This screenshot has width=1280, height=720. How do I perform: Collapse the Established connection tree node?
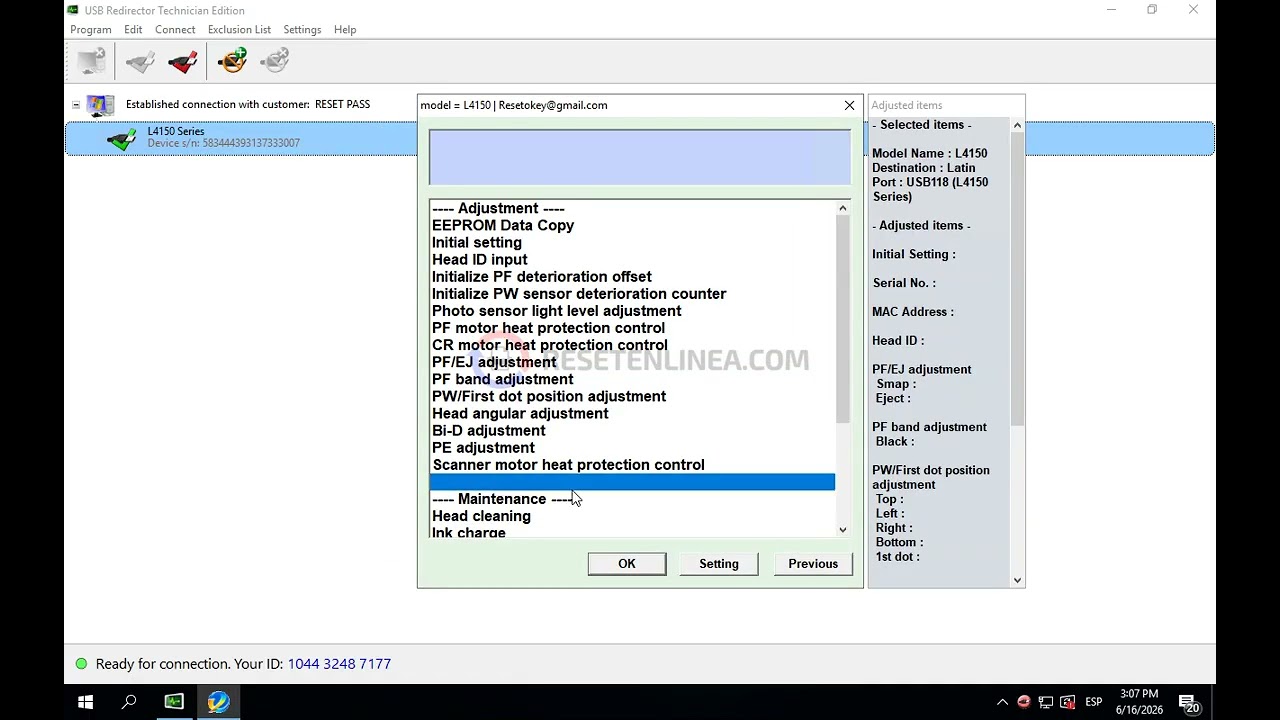tap(76, 105)
